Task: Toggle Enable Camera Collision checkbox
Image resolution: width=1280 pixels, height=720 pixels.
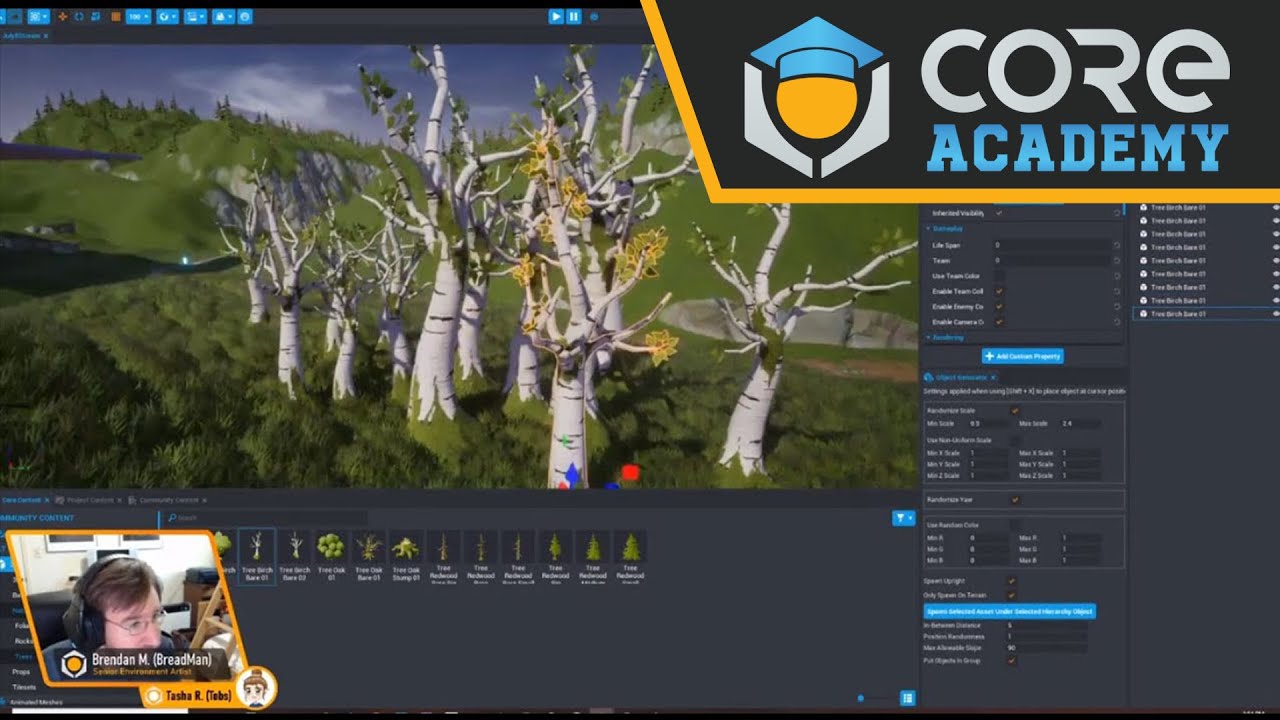Action: pyautogui.click(x=999, y=322)
